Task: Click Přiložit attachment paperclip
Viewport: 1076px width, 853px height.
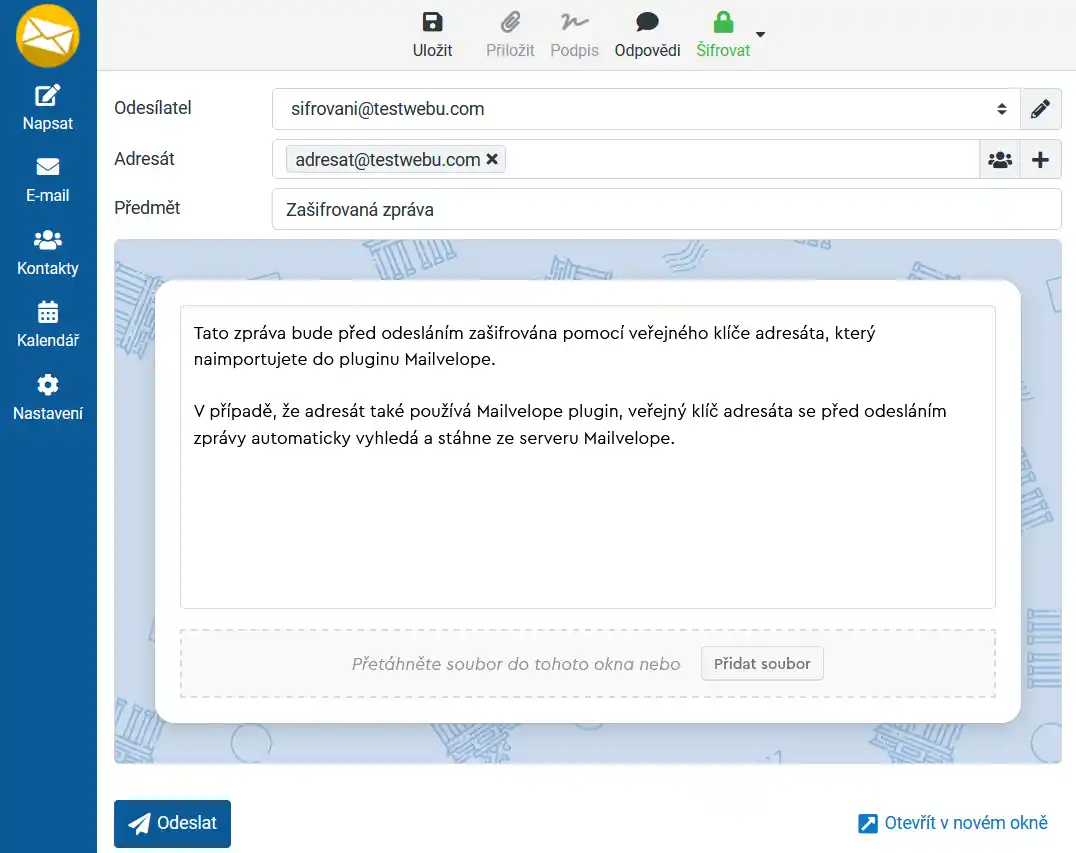Action: 510,35
